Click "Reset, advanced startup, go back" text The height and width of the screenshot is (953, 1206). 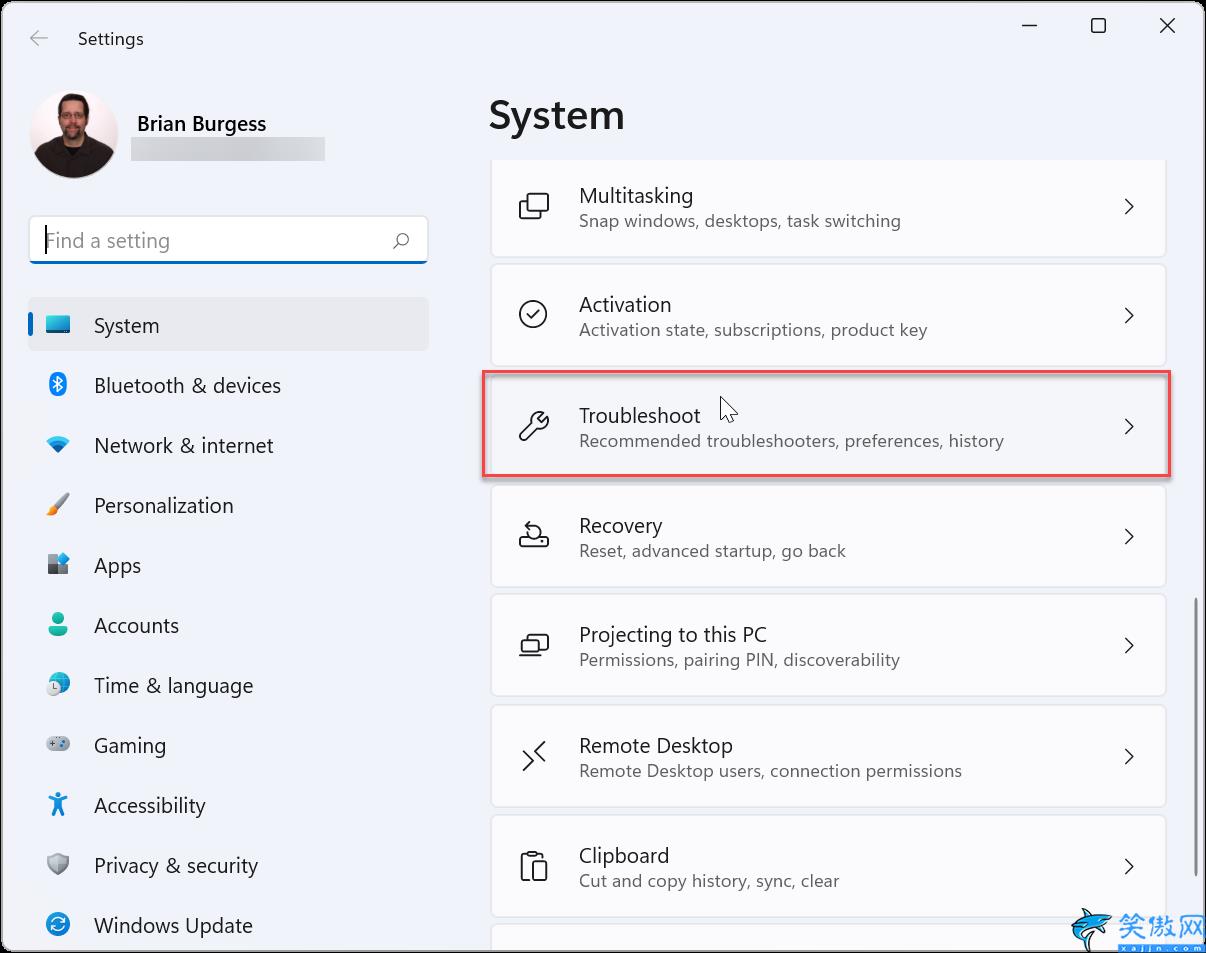pos(712,551)
